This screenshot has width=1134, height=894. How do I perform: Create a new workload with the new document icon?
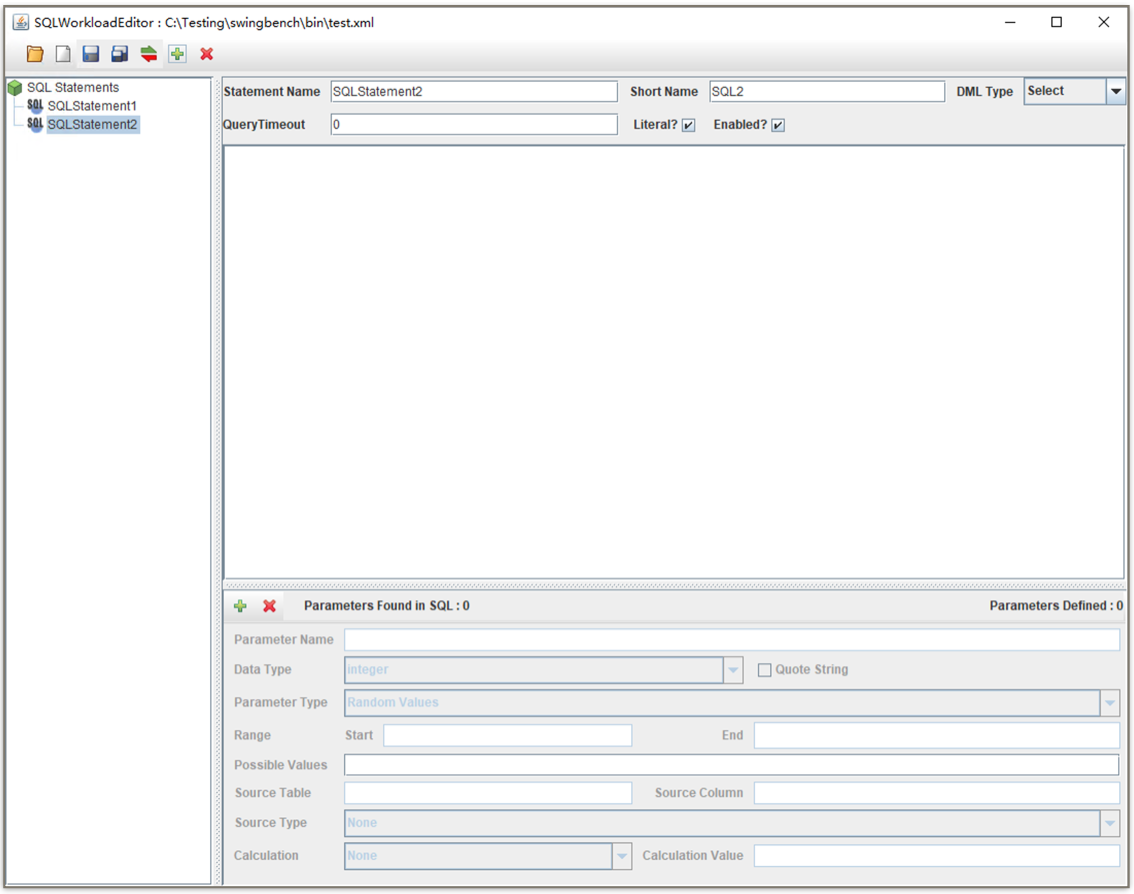click(x=62, y=53)
